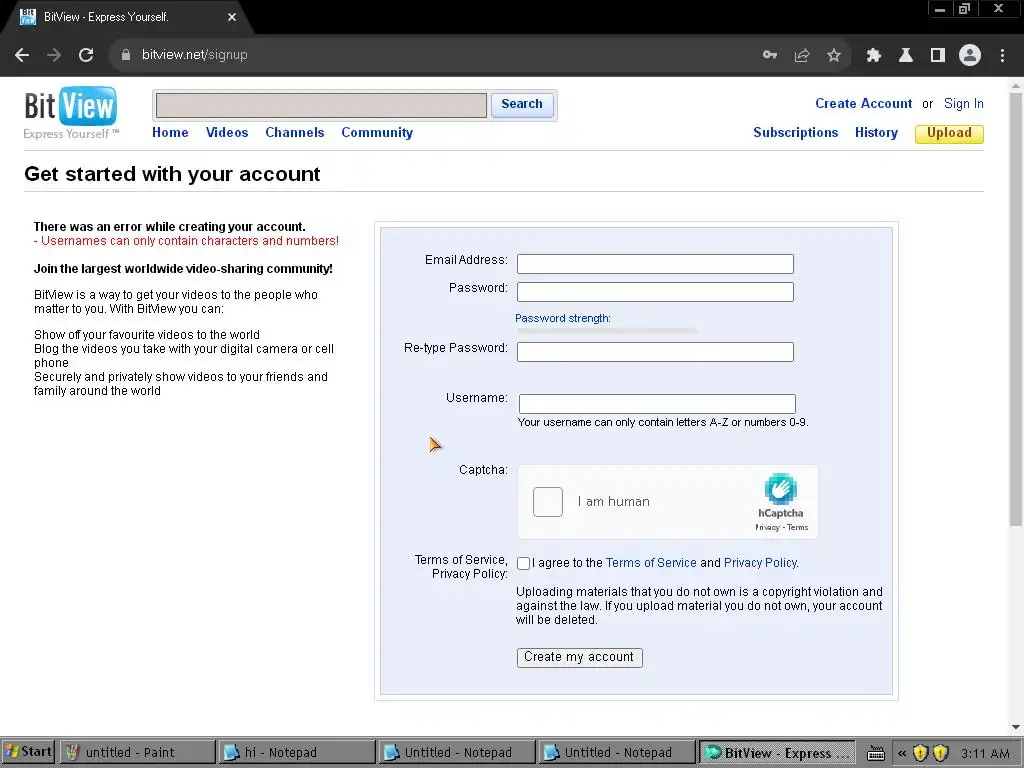Go back using the browser back arrow
The width and height of the screenshot is (1024, 768).
pyautogui.click(x=22, y=55)
